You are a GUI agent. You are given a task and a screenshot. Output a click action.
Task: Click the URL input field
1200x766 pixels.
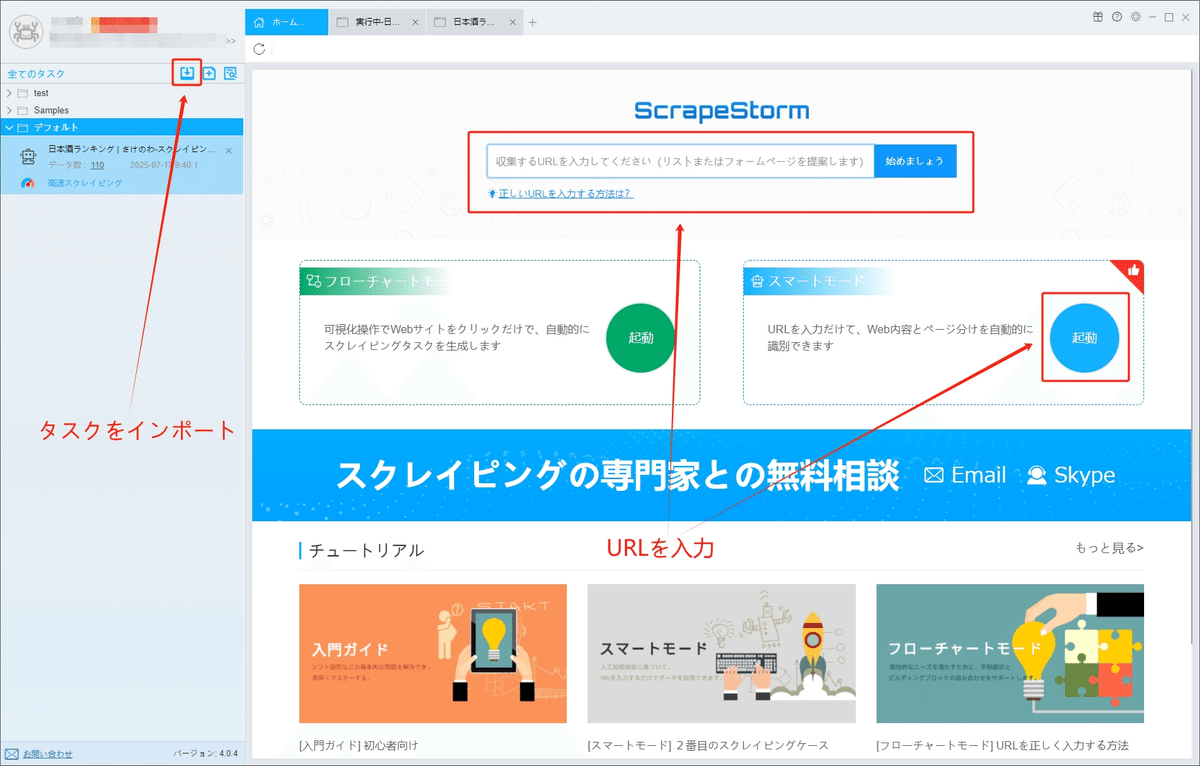(x=680, y=161)
